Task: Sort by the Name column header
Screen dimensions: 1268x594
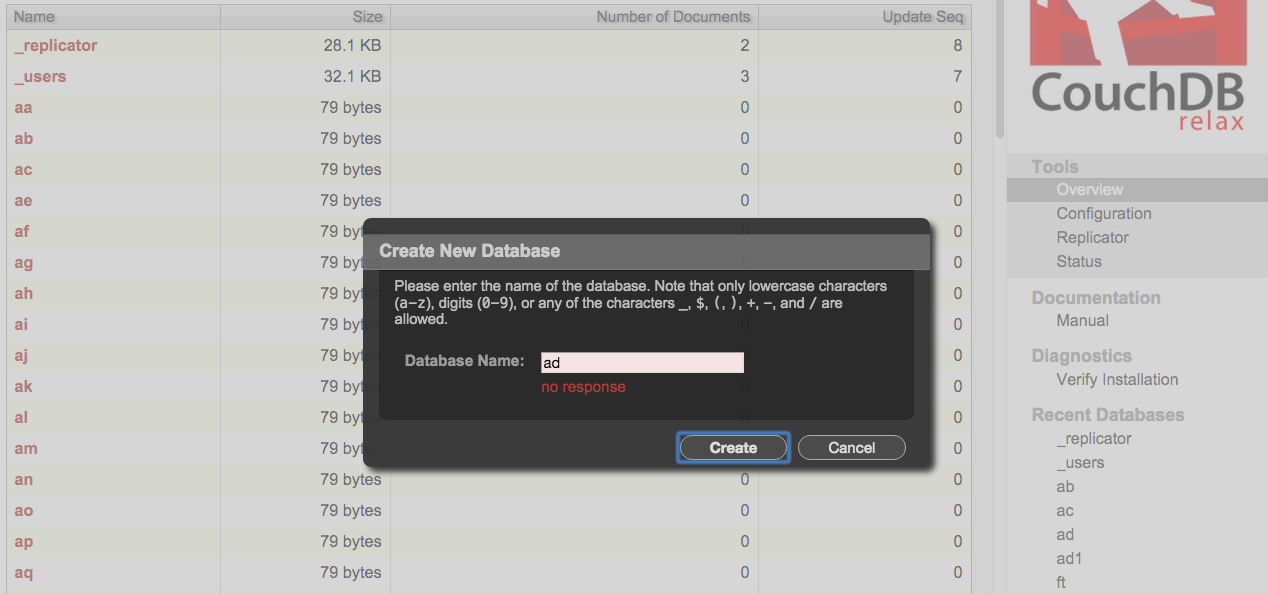Action: coord(33,16)
